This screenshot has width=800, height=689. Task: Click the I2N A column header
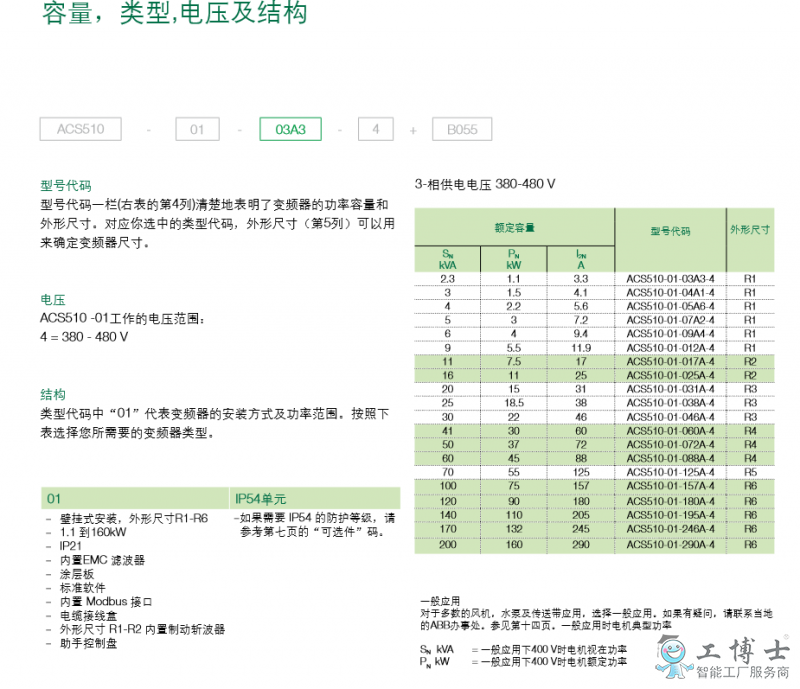click(x=581, y=259)
